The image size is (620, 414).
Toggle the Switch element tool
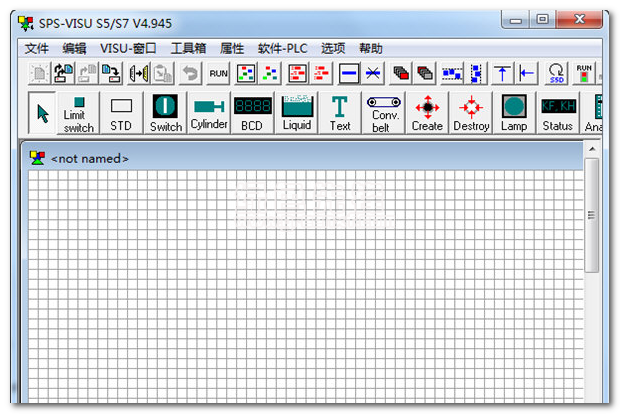pyautogui.click(x=166, y=113)
